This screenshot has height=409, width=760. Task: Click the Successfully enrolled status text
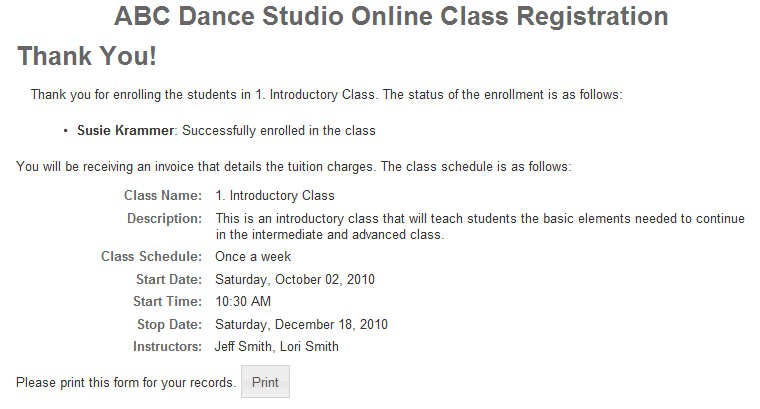pos(279,130)
